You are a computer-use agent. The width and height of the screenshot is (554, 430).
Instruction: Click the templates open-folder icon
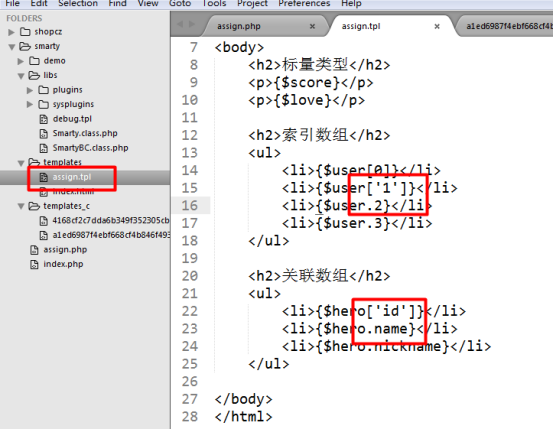tap(34, 162)
